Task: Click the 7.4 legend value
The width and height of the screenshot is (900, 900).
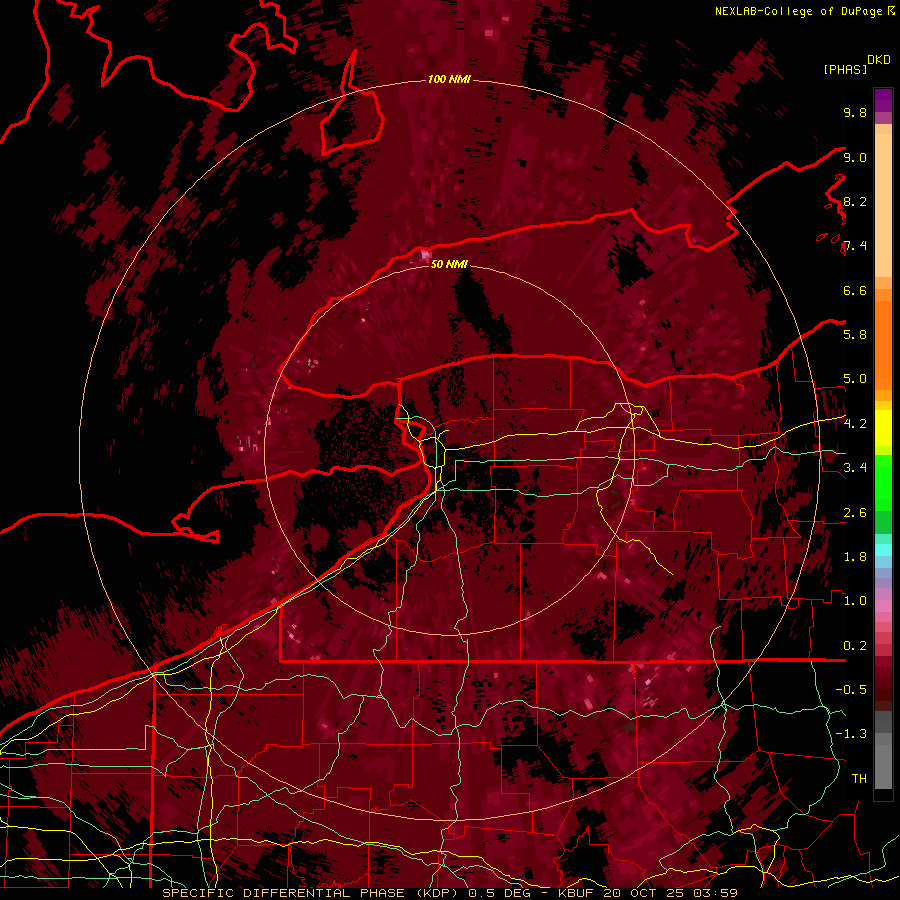Action: pos(855,246)
